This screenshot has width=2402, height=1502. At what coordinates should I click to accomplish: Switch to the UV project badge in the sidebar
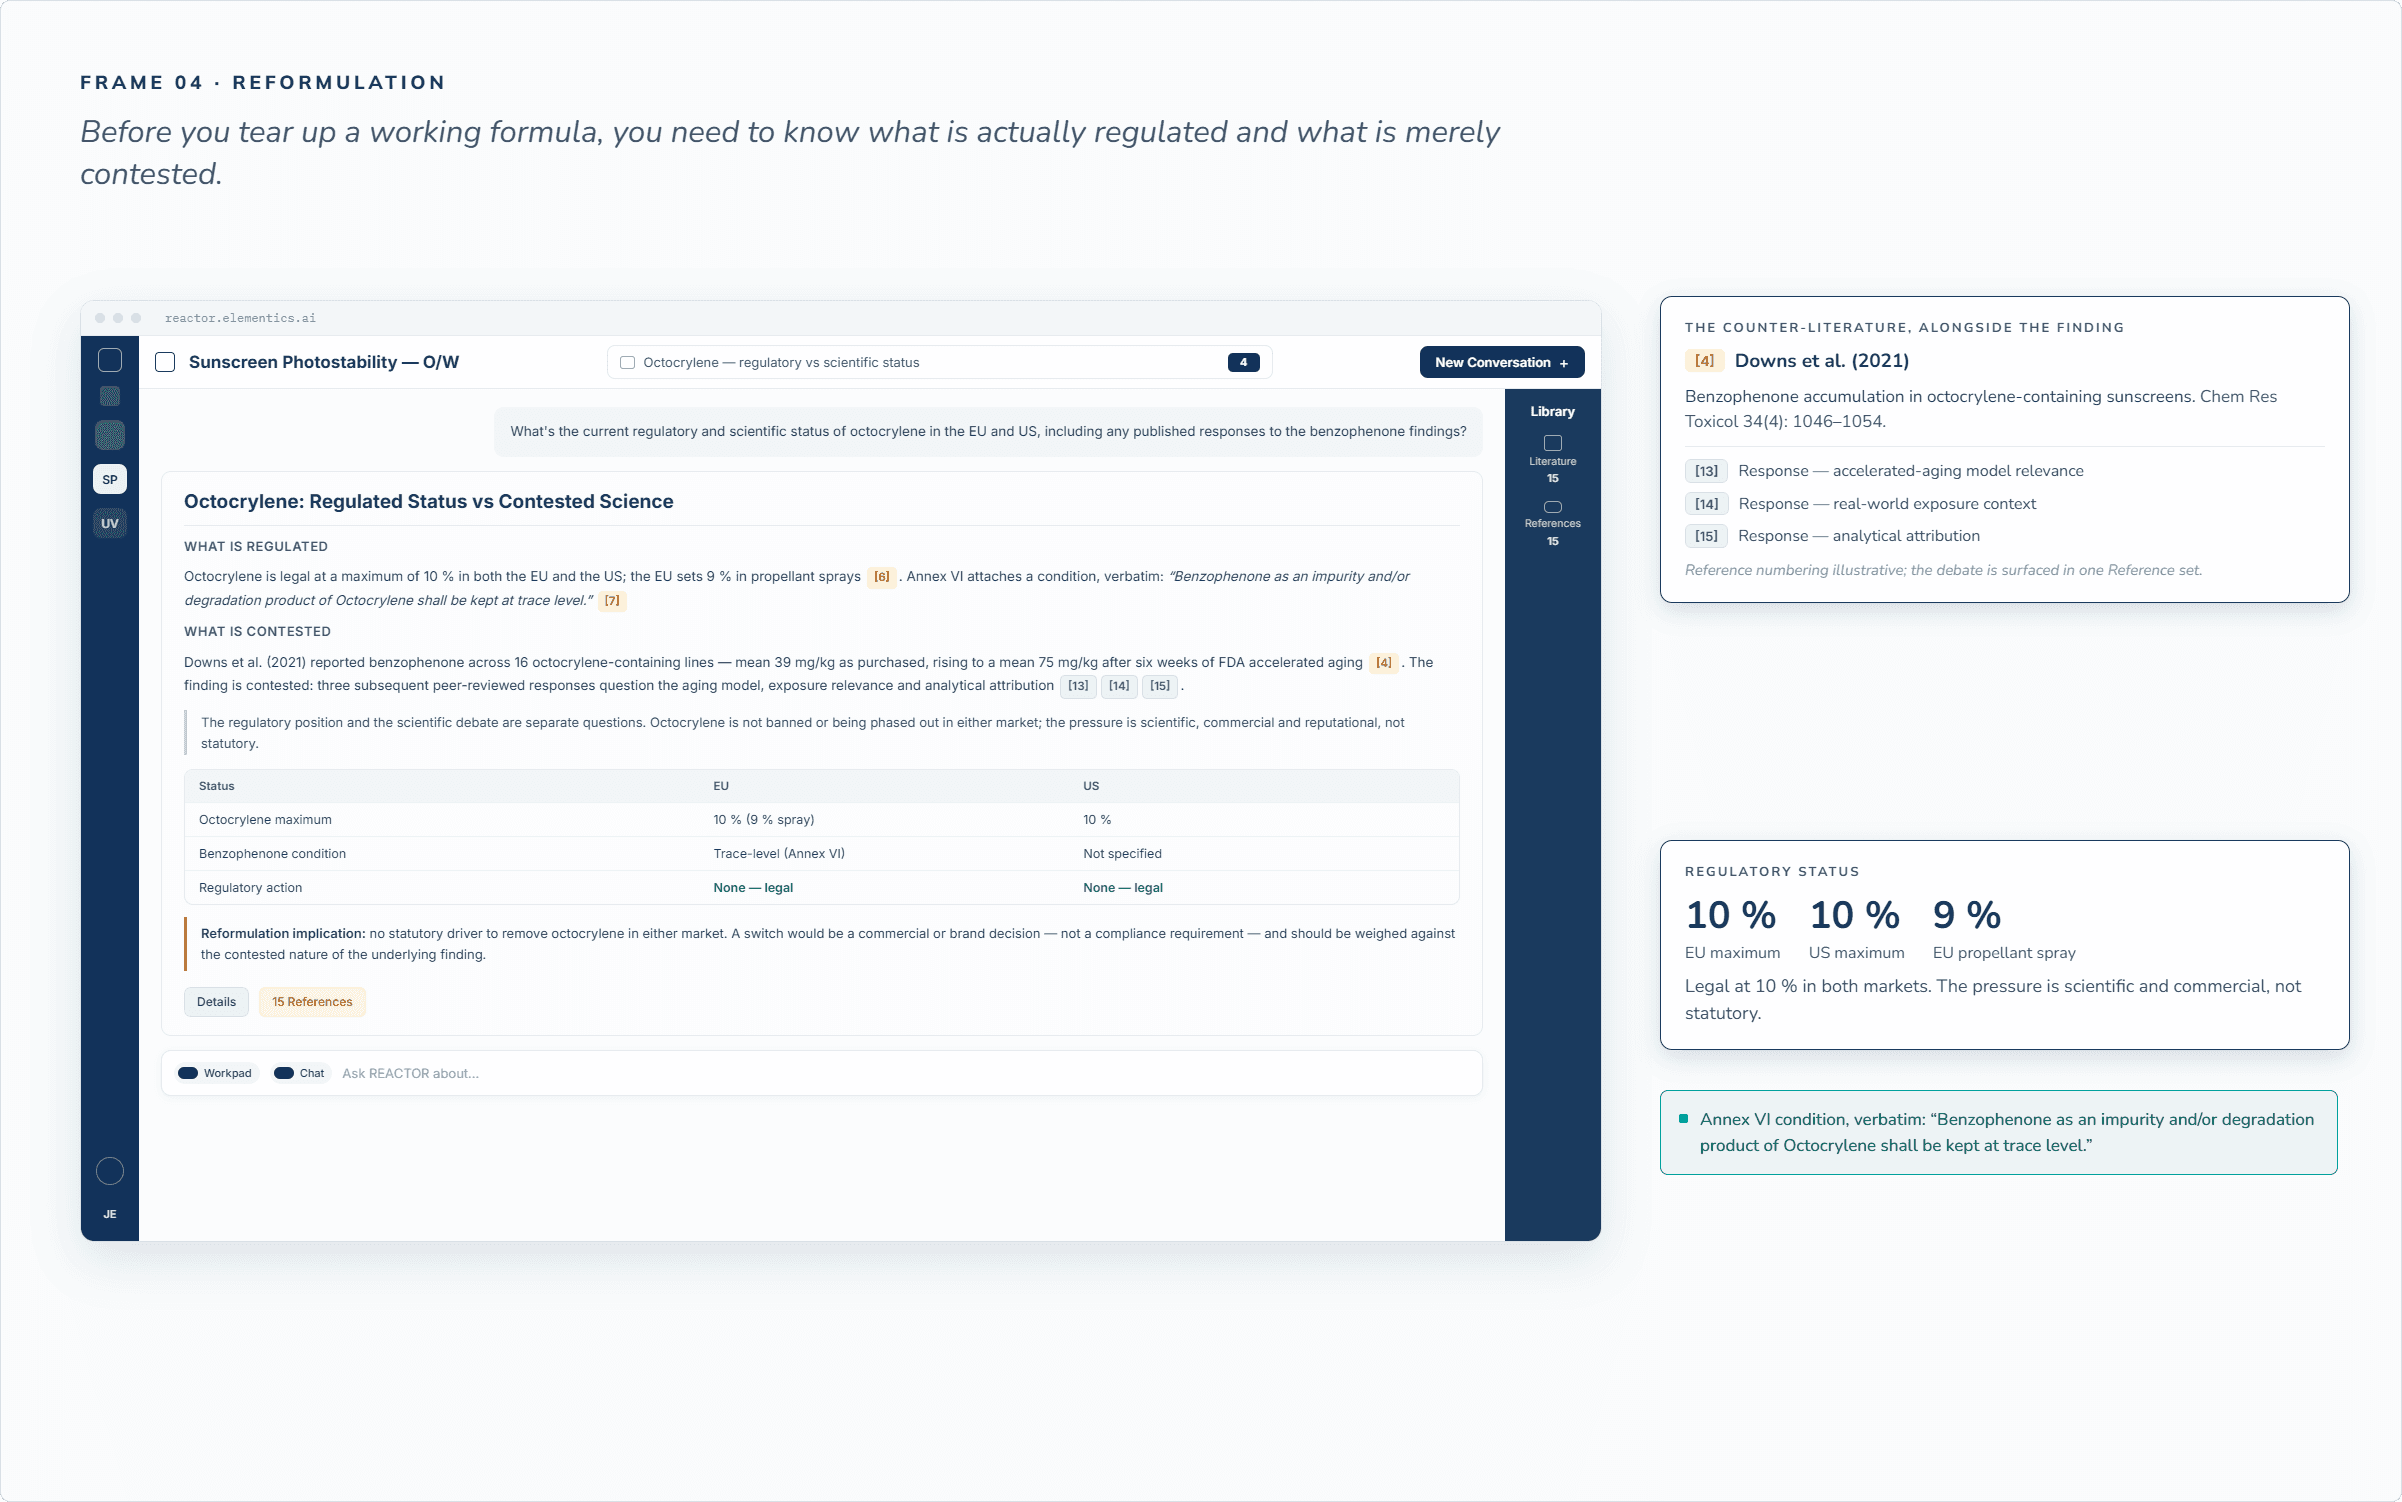110,523
